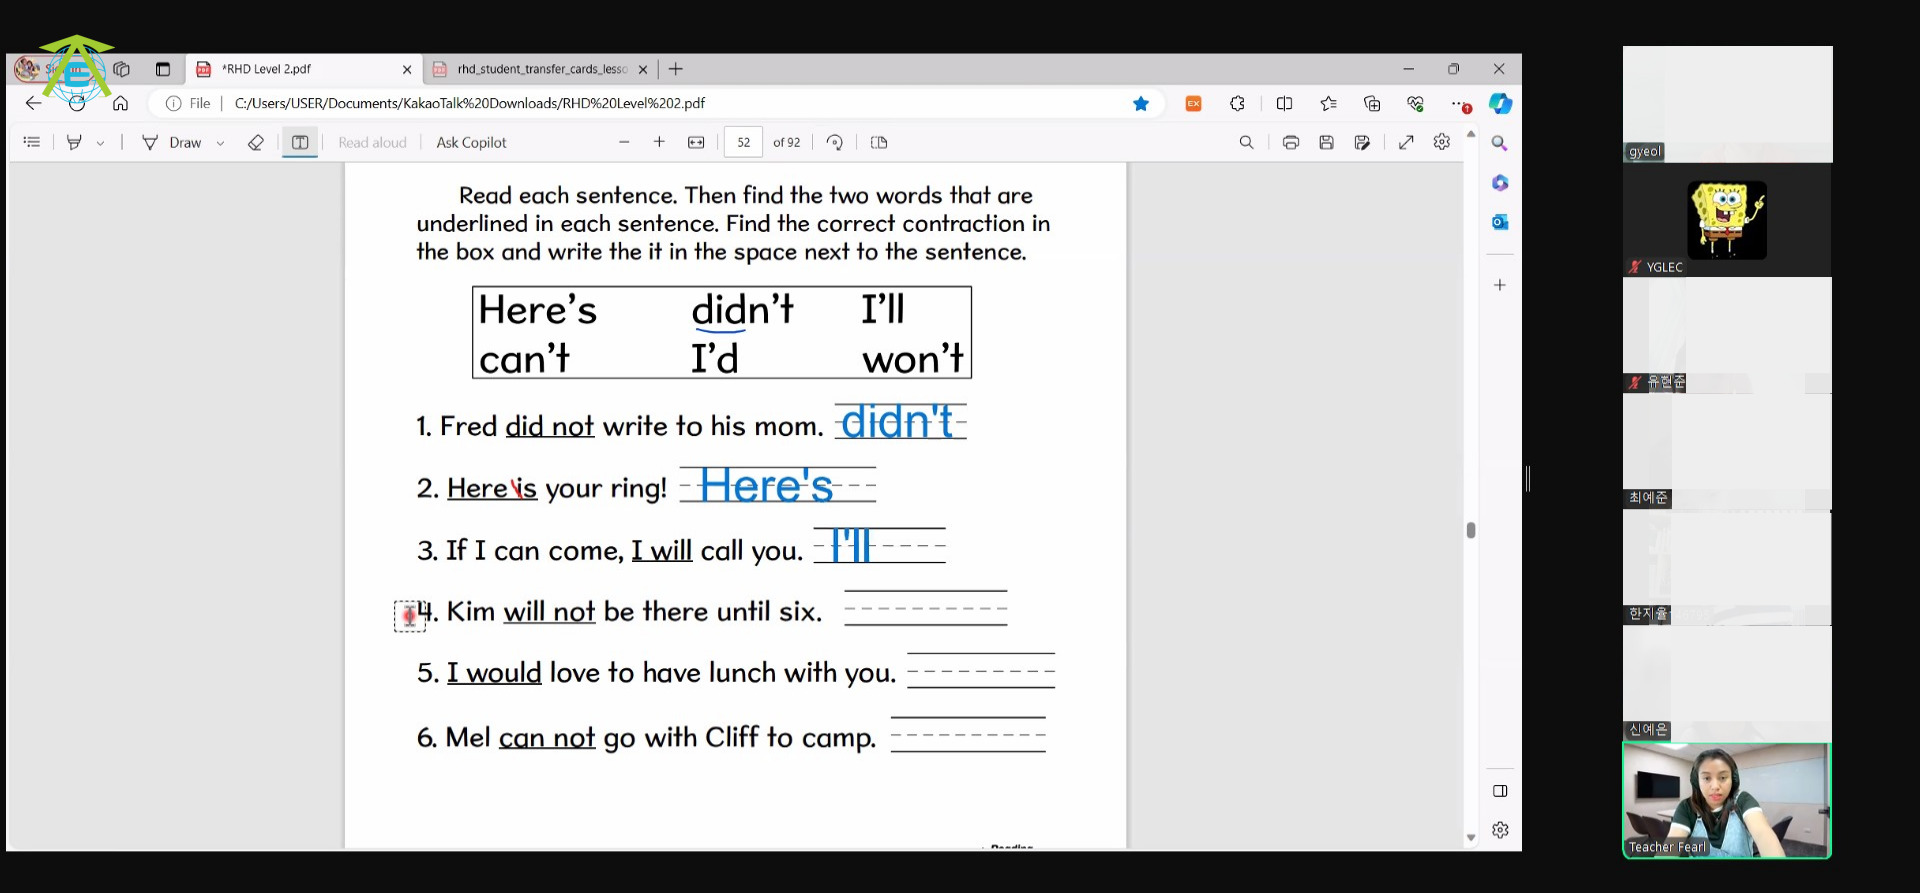Print the PDF document
The width and height of the screenshot is (1920, 893).
1291,142
